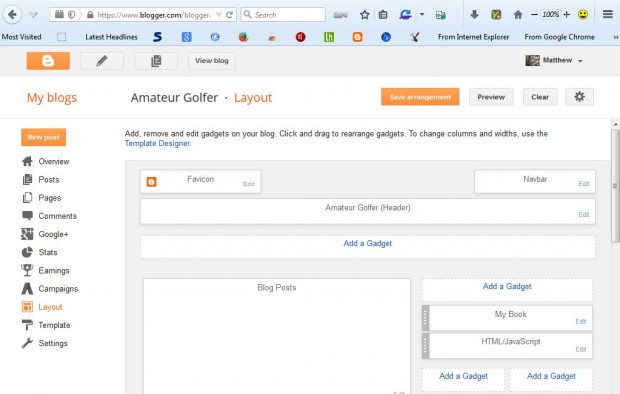Edit the Amateur Golfer (Header) gadget
The image size is (620, 394).
click(x=584, y=214)
